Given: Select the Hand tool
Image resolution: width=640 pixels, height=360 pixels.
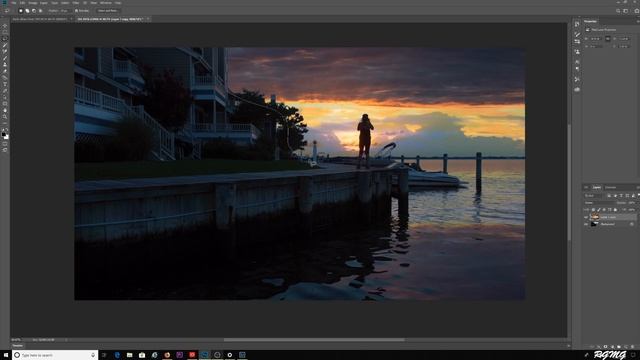Looking at the screenshot, I should tap(5, 110).
